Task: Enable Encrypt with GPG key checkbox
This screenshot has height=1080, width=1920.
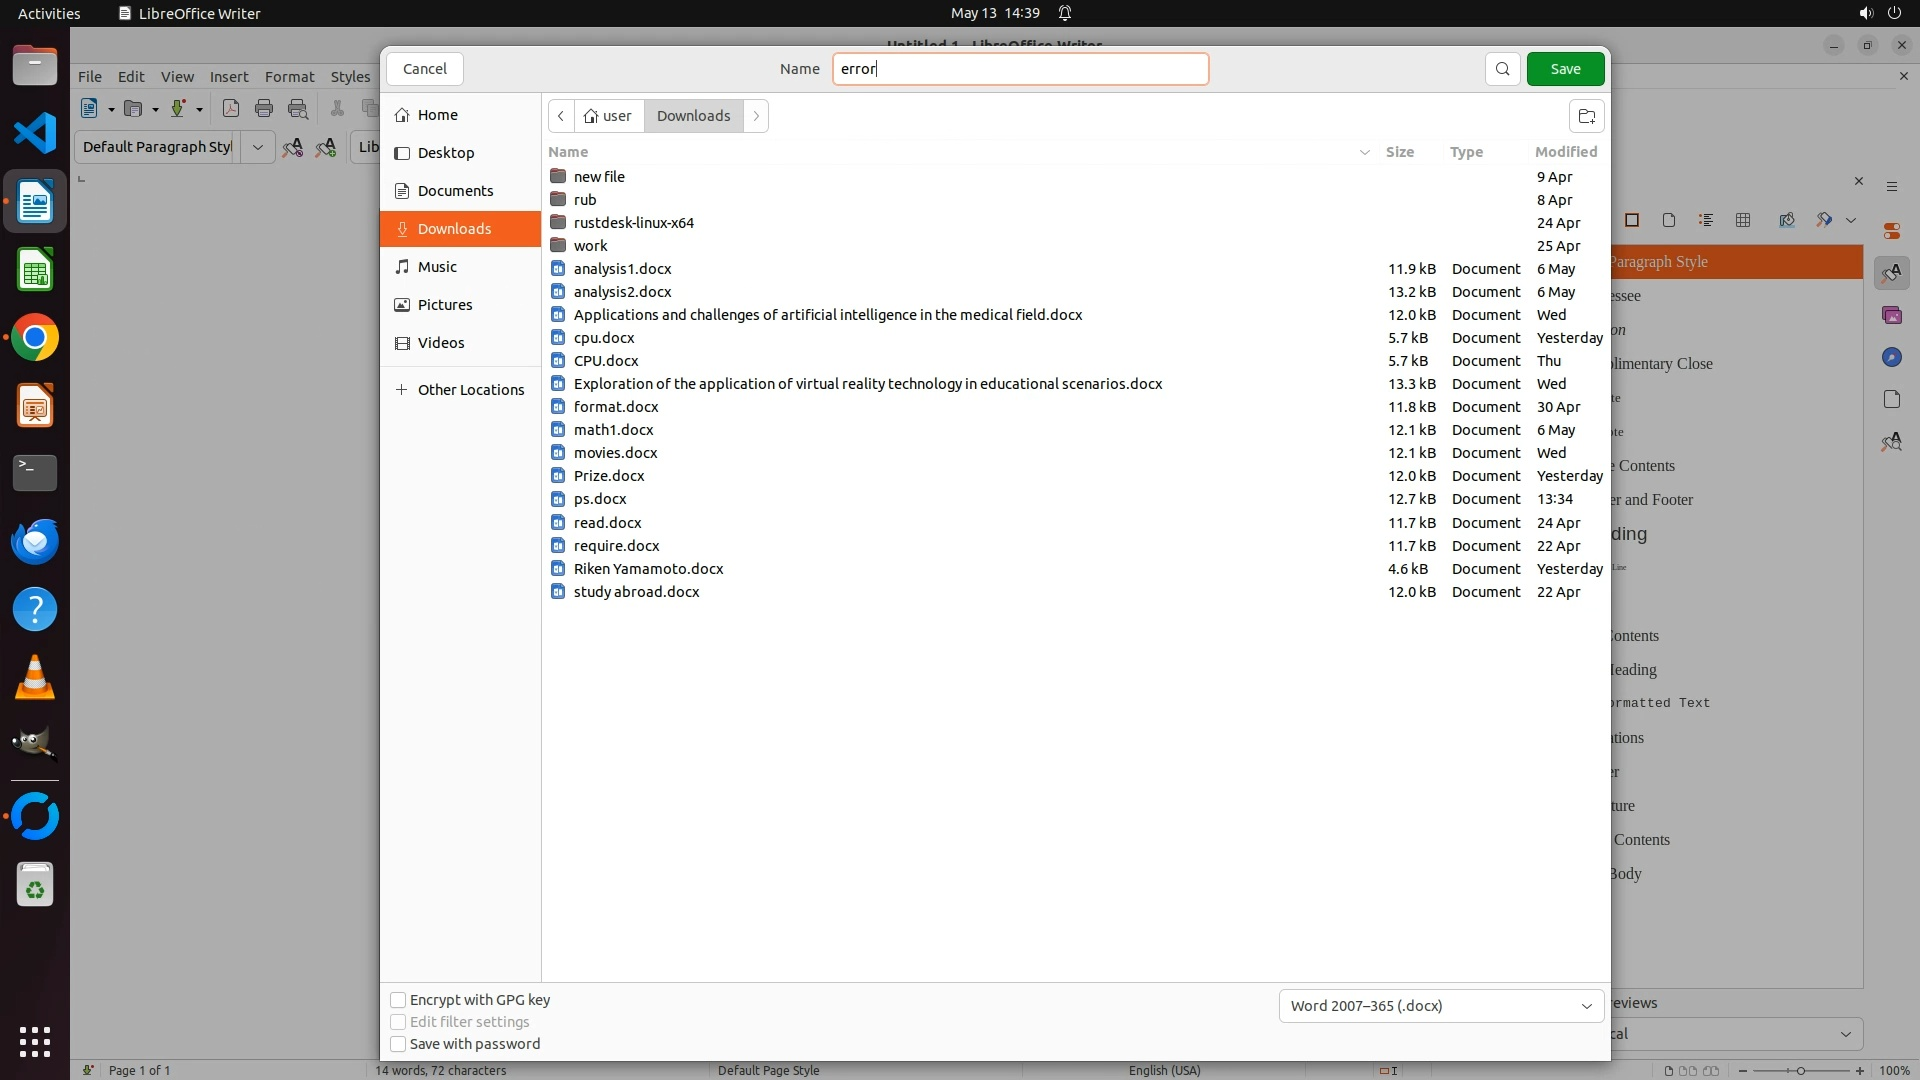Action: [398, 1000]
